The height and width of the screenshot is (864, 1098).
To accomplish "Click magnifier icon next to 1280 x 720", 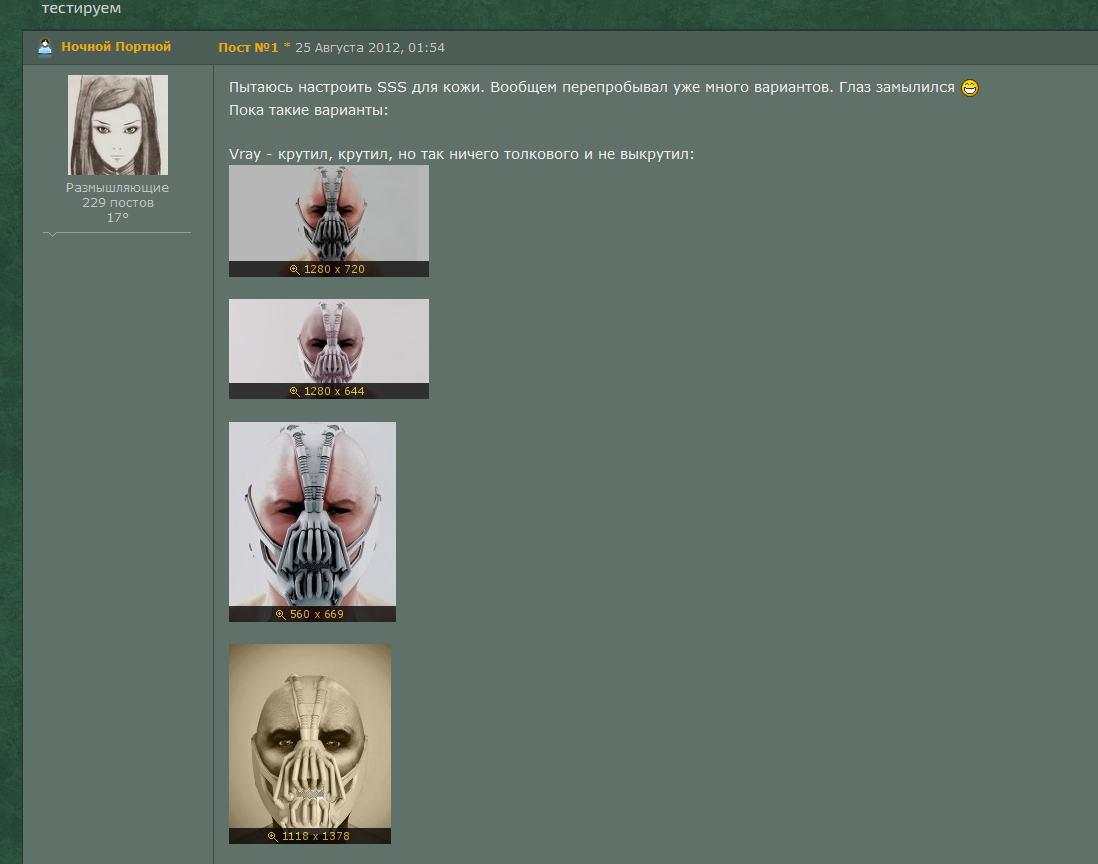I will (x=295, y=270).
